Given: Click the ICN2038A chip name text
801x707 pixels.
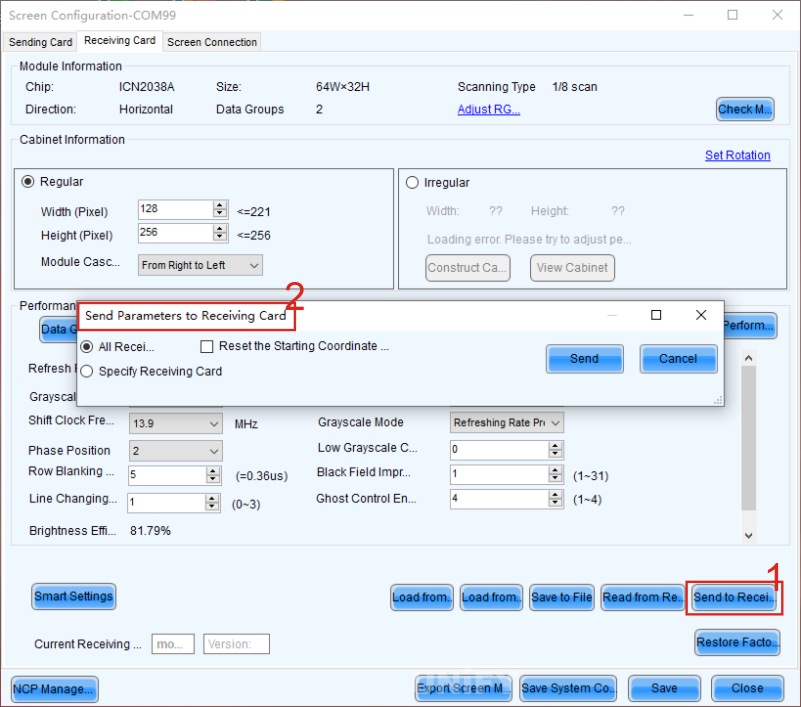Looking at the screenshot, I should pyautogui.click(x=147, y=87).
